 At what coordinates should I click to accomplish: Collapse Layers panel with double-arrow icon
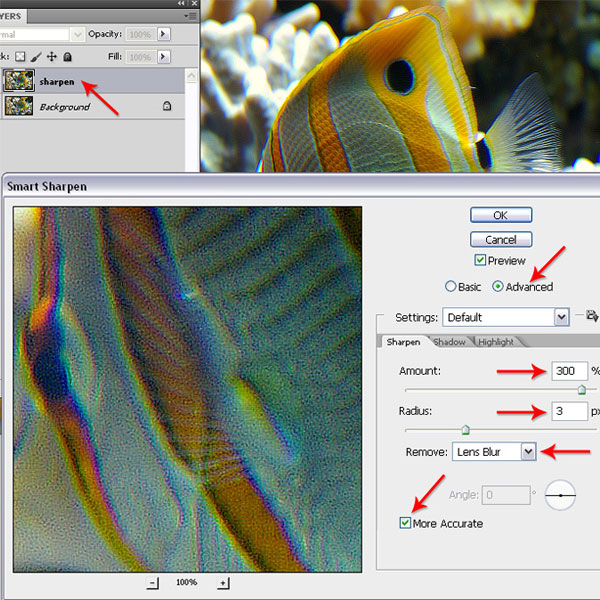tap(181, 3)
